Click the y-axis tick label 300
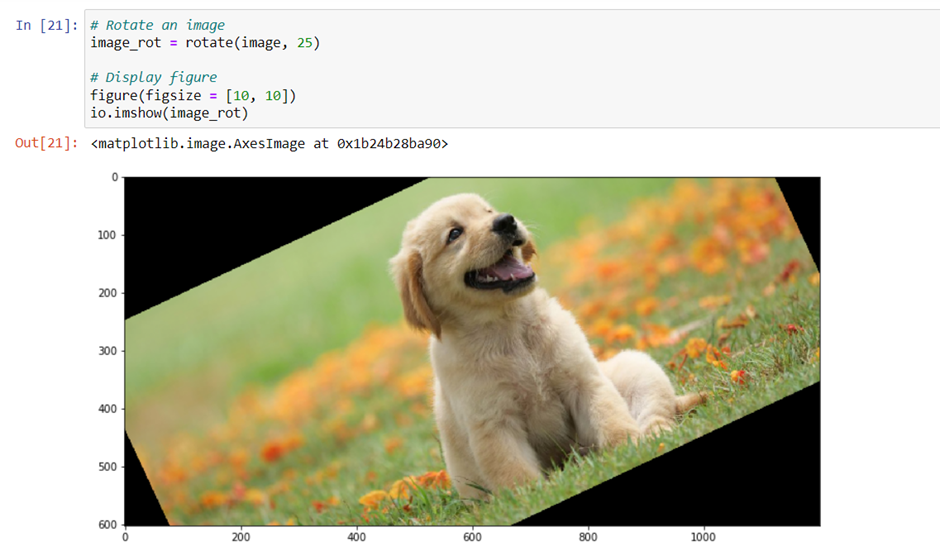The width and height of the screenshot is (940, 552). pos(107,351)
